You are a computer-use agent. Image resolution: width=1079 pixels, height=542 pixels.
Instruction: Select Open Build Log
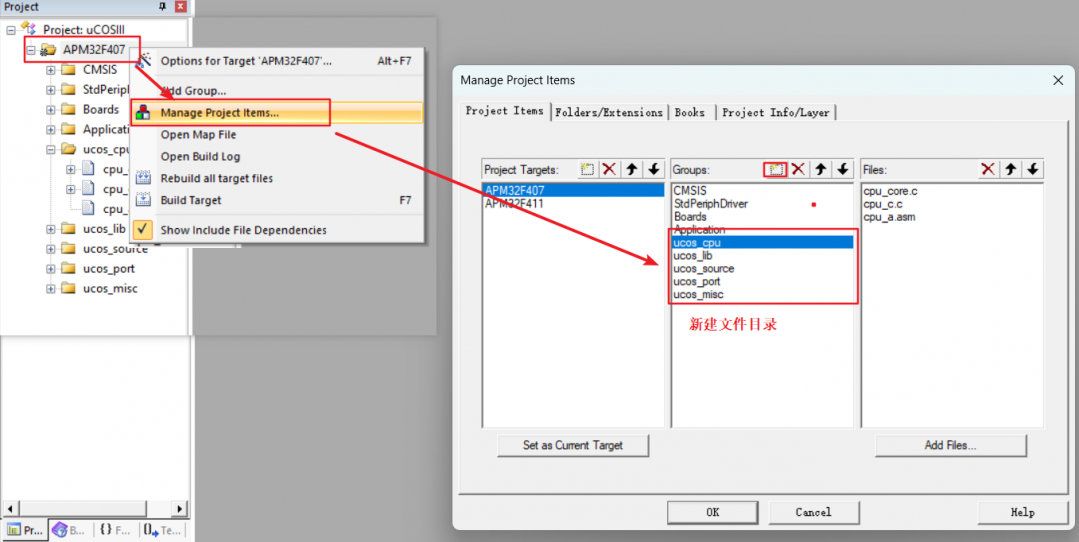(277, 157)
